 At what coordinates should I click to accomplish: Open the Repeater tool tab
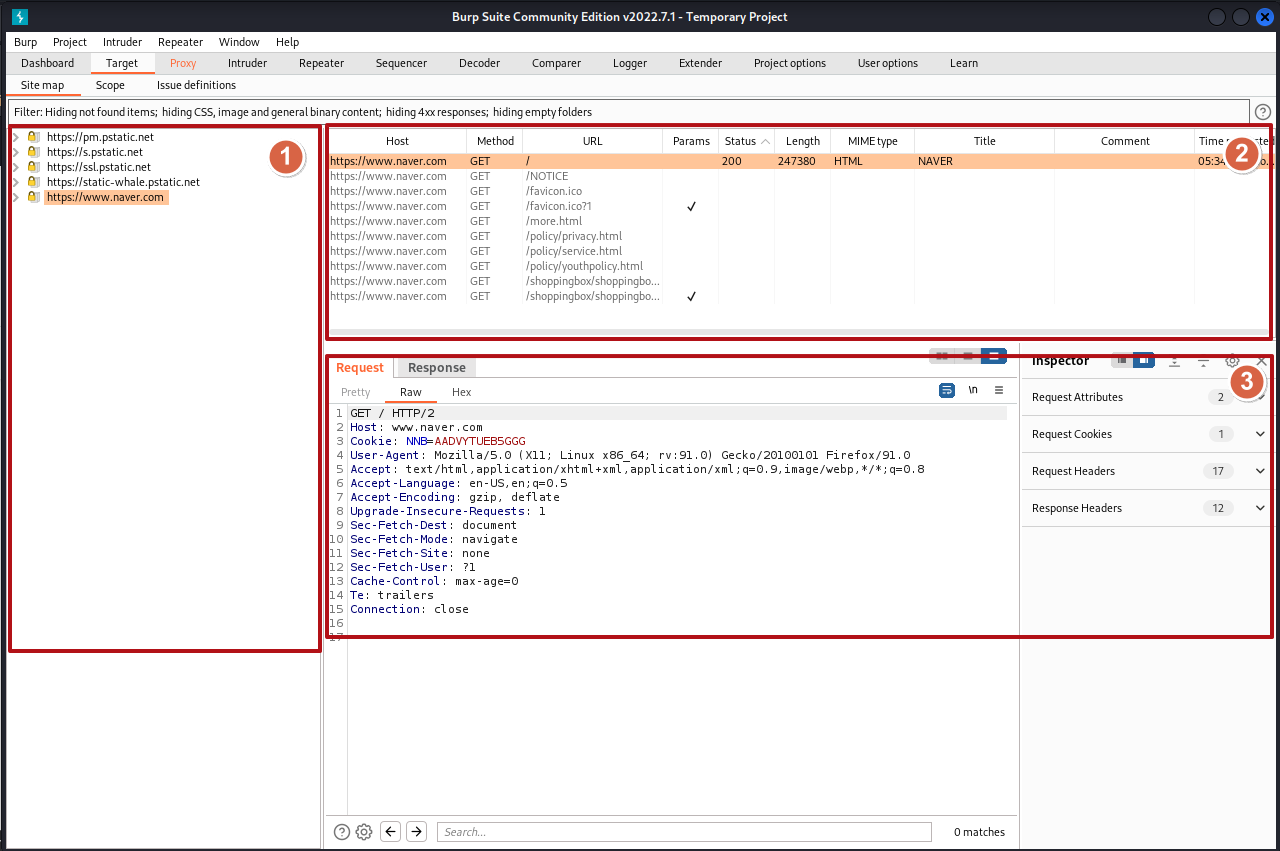321,63
